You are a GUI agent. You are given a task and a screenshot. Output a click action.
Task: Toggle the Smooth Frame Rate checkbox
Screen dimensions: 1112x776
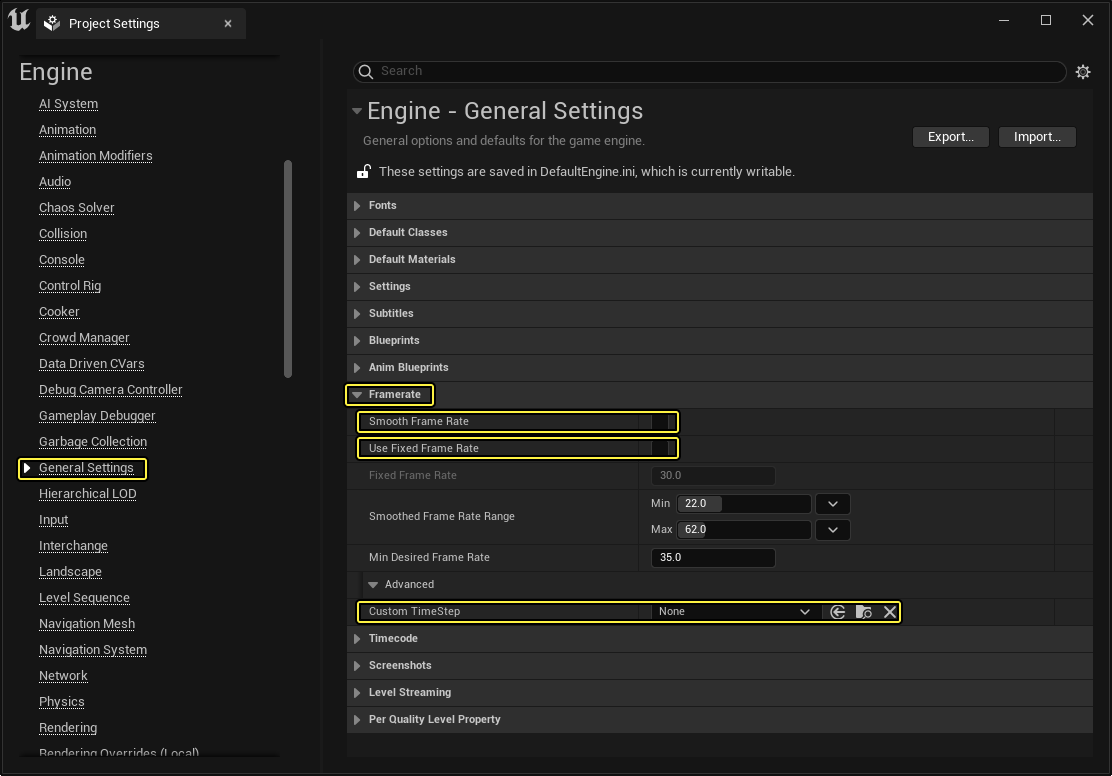pyautogui.click(x=659, y=422)
